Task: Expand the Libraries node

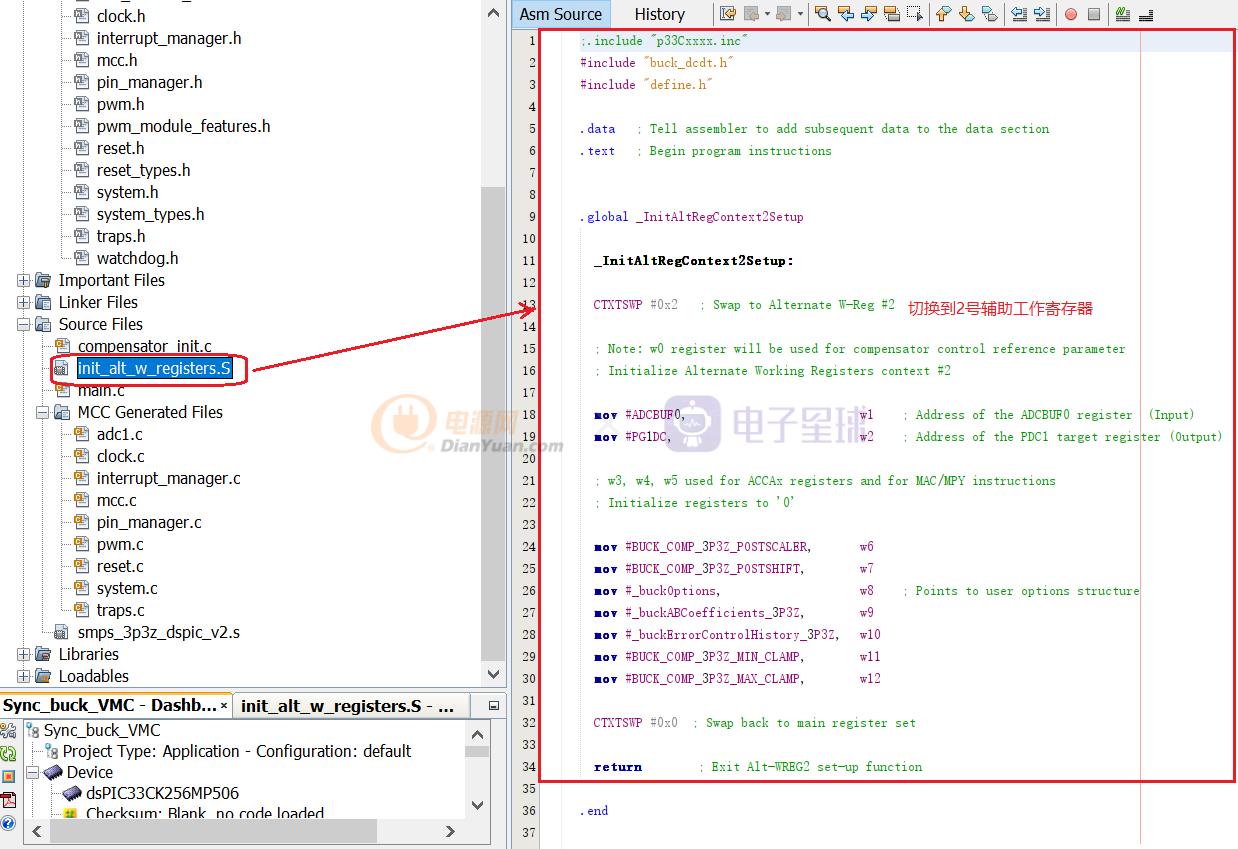Action: (23, 654)
